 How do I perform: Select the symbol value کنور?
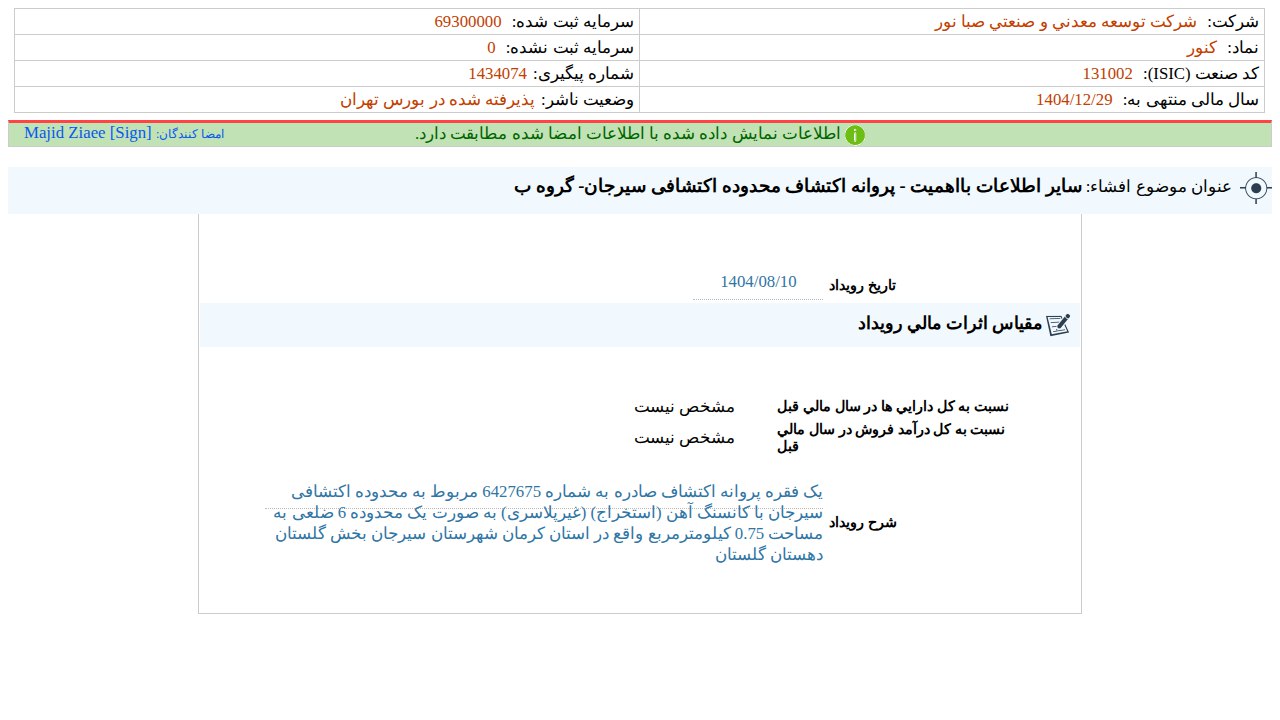(x=1201, y=48)
